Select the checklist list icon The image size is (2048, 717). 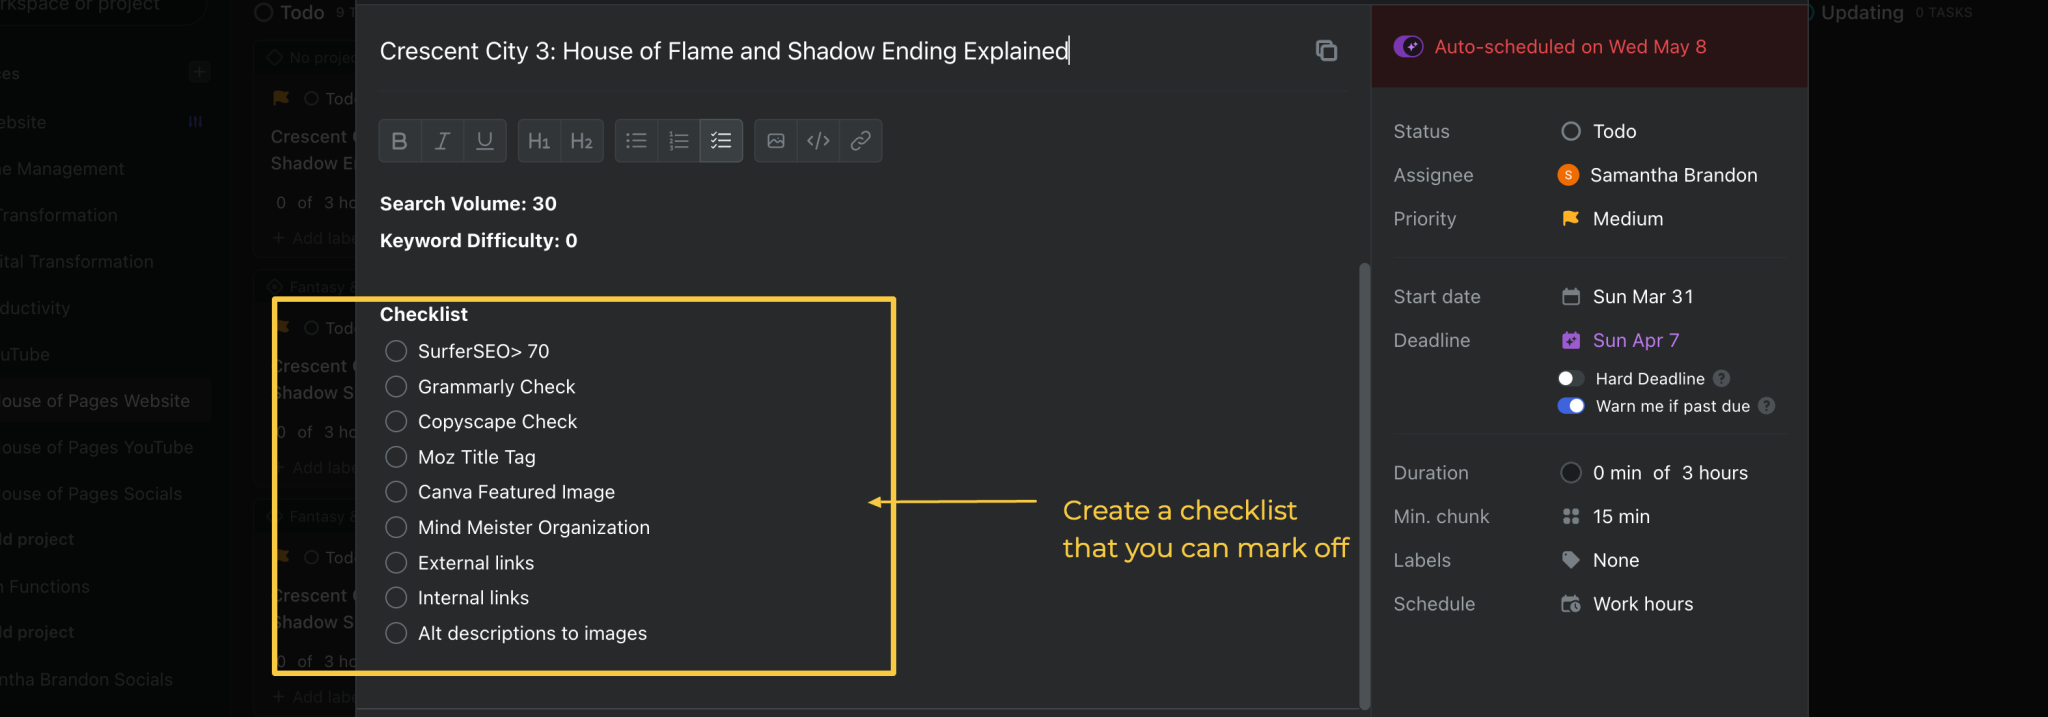pyautogui.click(x=721, y=141)
